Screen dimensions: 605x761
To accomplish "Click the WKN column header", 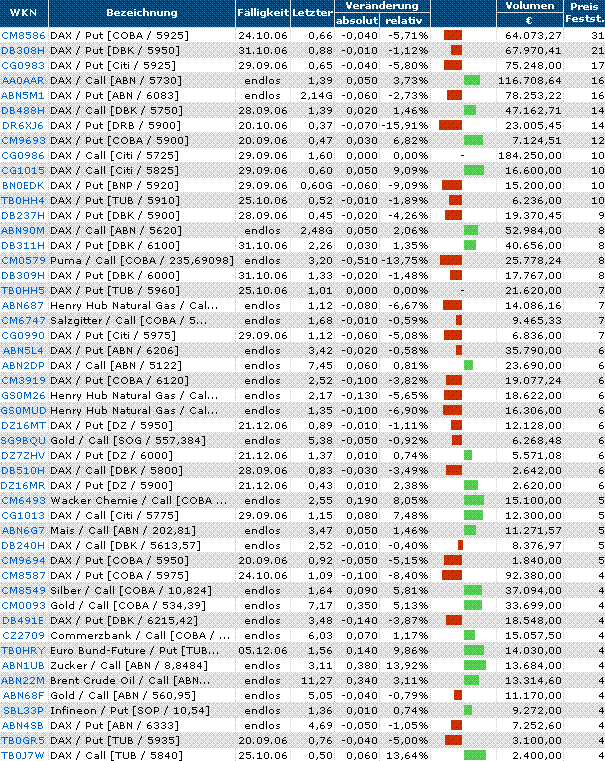I will (24, 13).
